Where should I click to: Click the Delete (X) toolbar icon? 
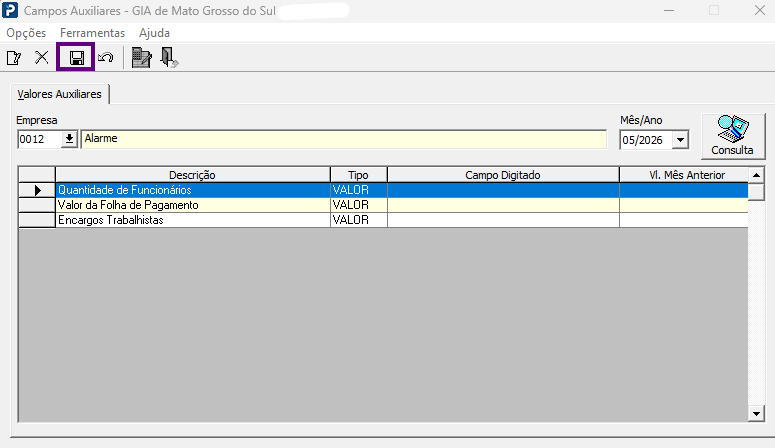42,57
